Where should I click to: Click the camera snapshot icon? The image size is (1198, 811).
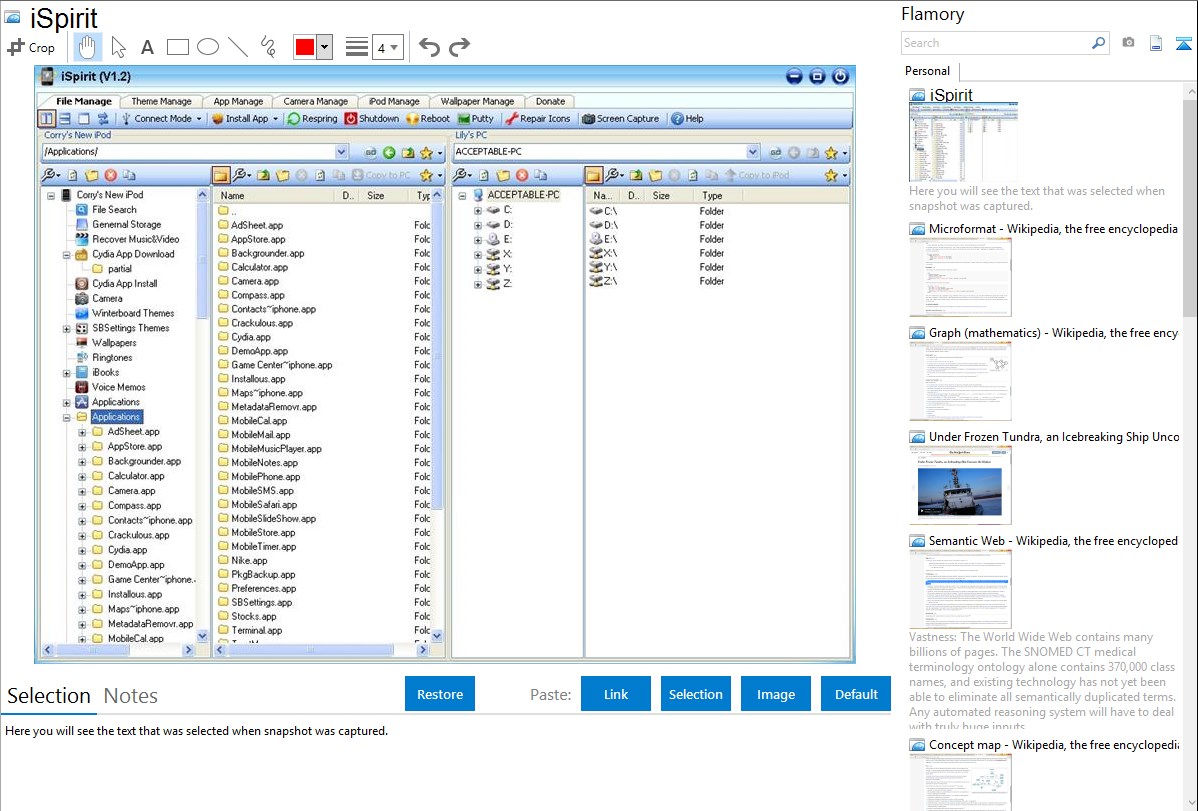pos(1128,43)
